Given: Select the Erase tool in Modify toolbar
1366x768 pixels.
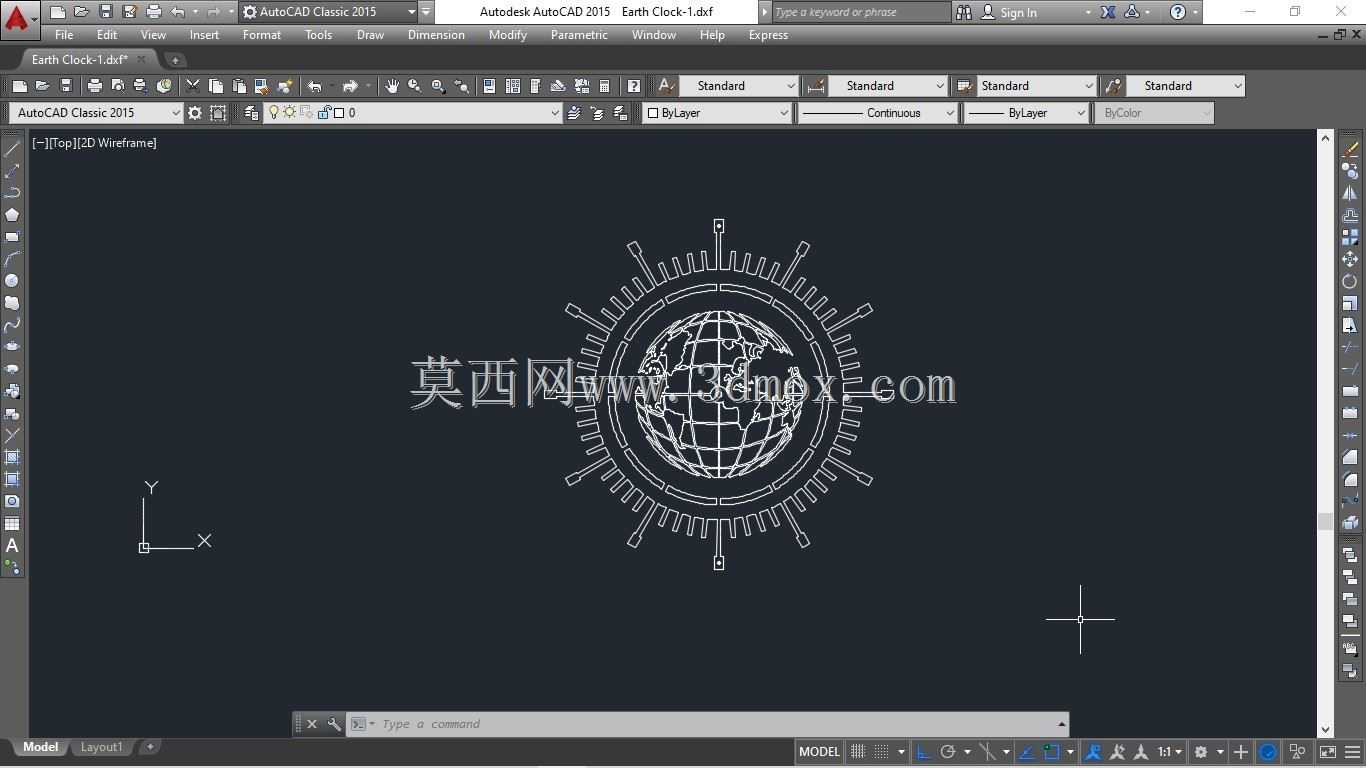Looking at the screenshot, I should click(1350, 149).
